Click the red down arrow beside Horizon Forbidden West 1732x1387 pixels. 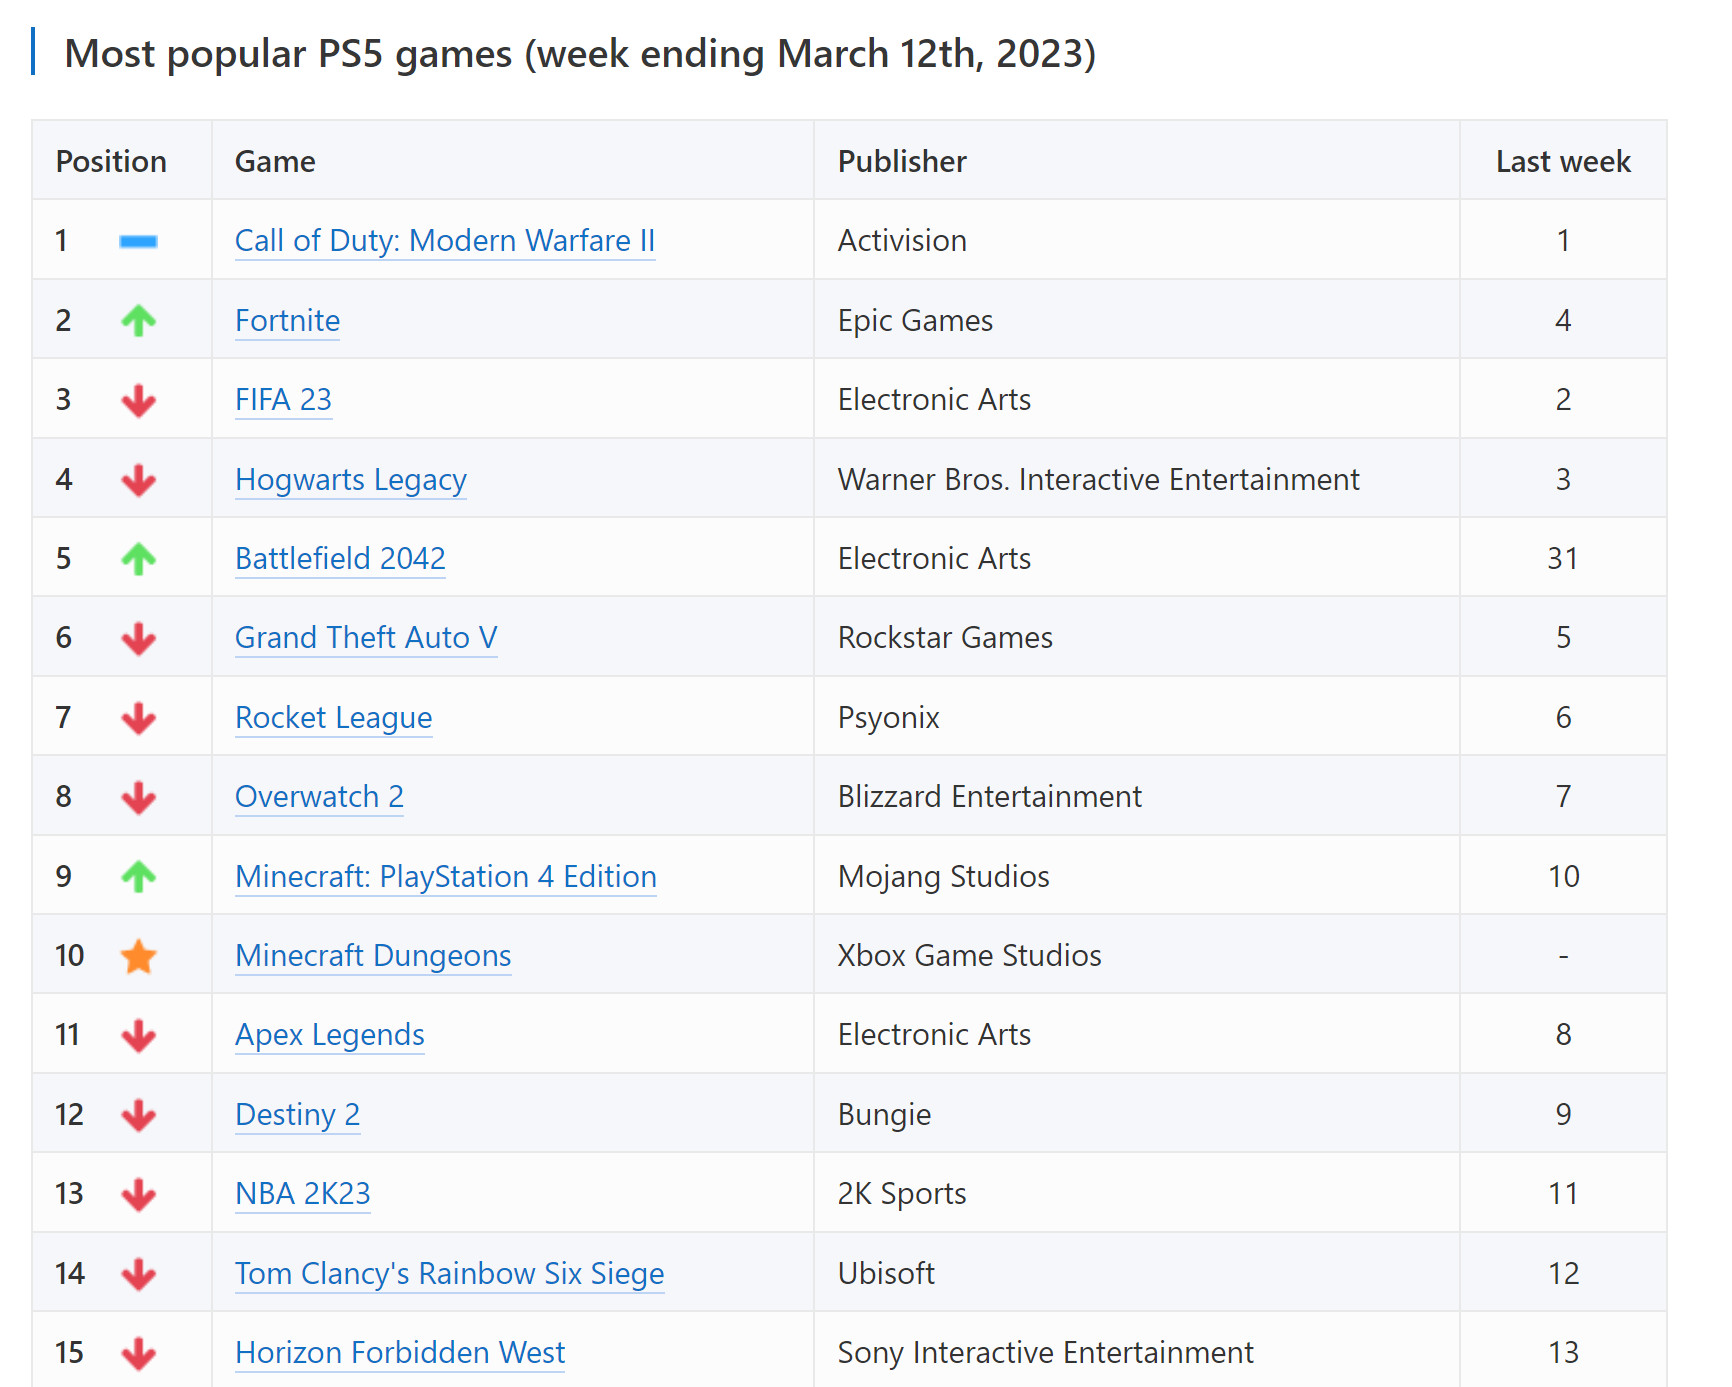pyautogui.click(x=138, y=1354)
